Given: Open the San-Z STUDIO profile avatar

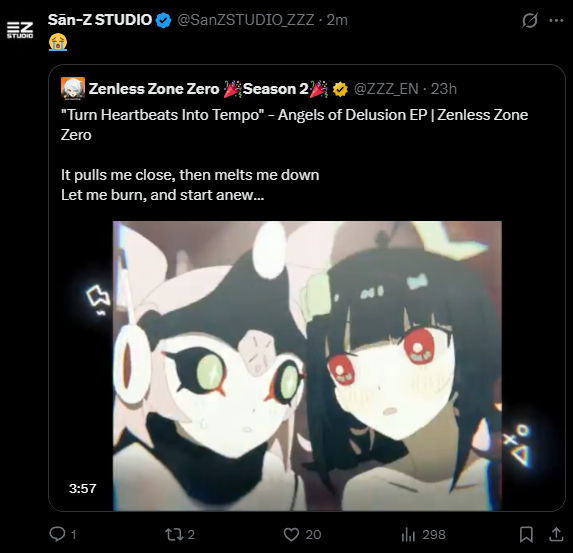Looking at the screenshot, I should (20, 30).
